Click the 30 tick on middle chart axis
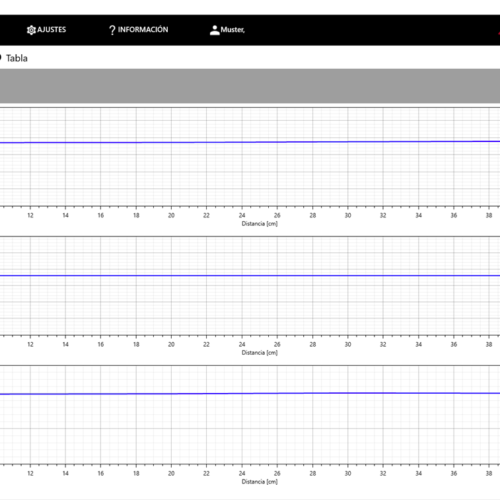Screen dimensions: 500x500 point(348,344)
